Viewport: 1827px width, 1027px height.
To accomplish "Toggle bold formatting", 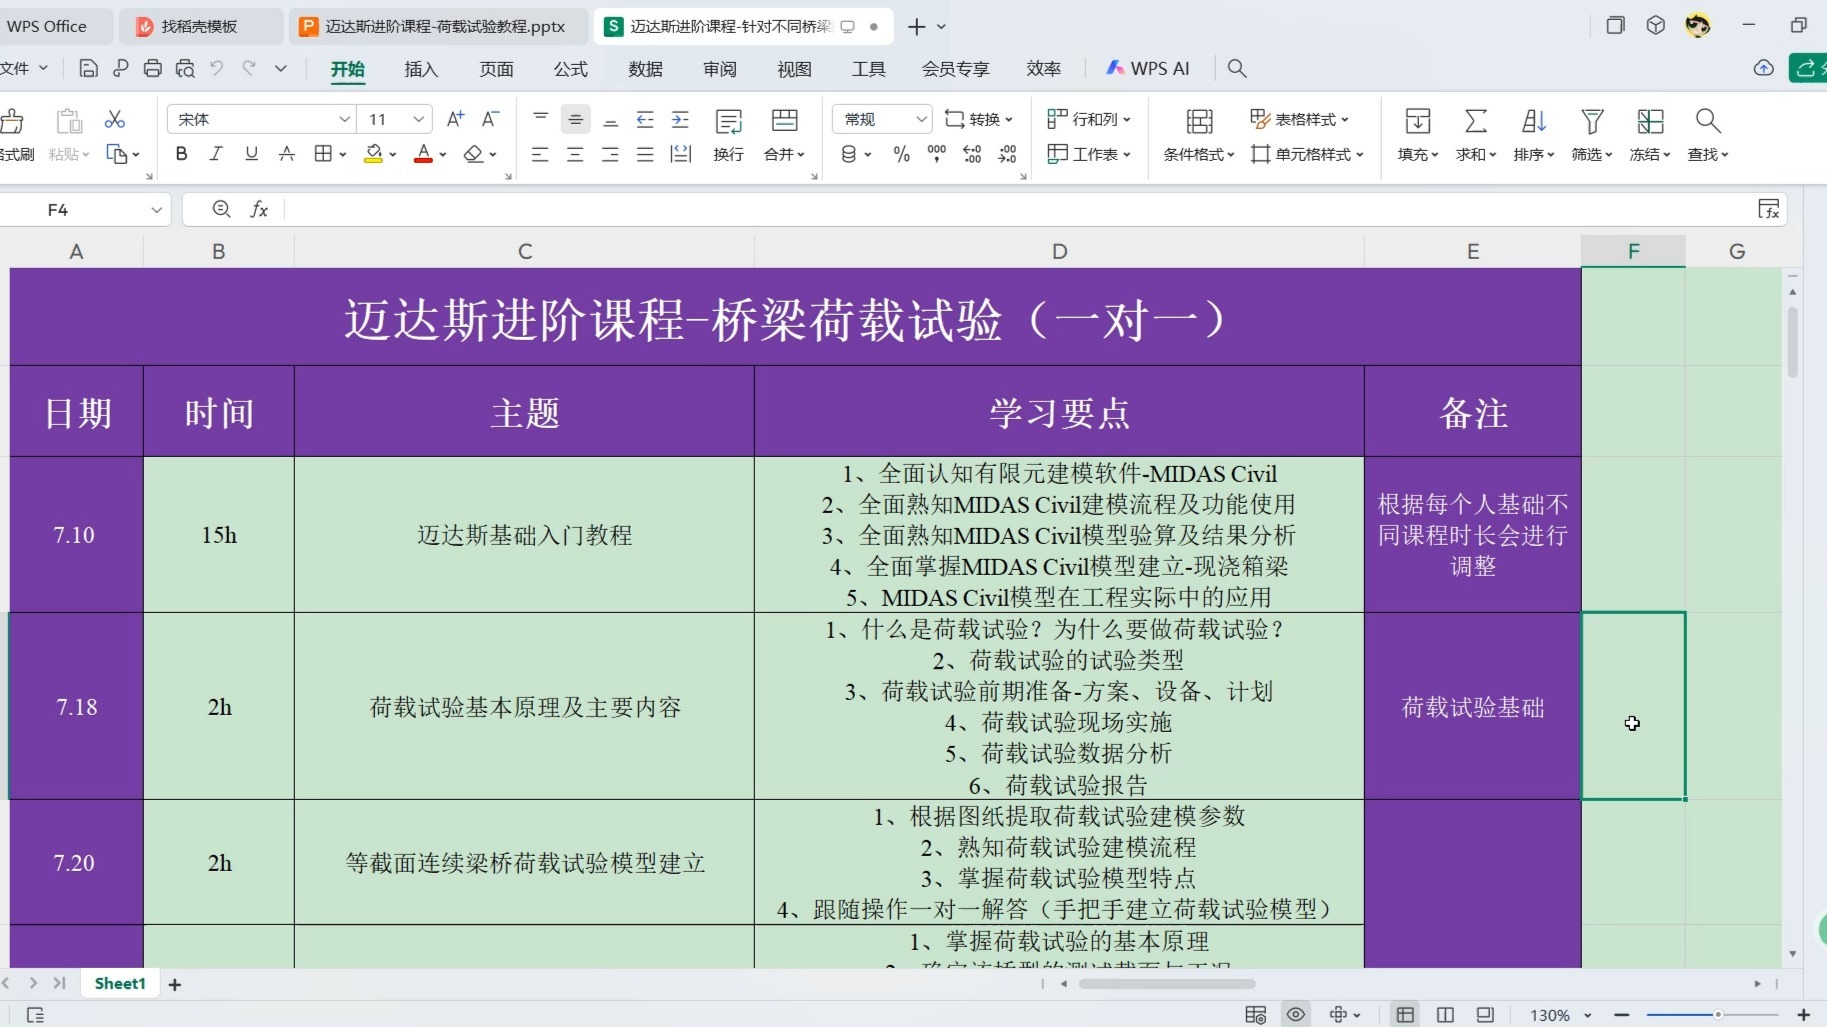I will click(180, 153).
